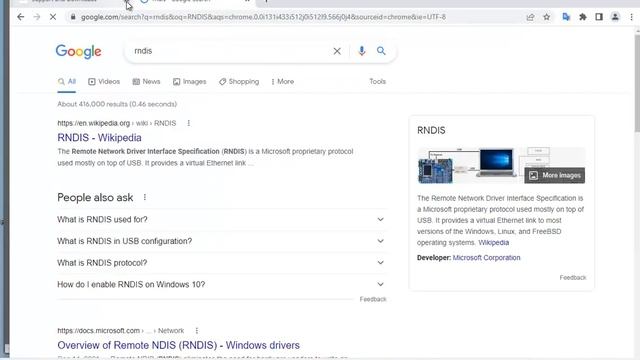Share this page icon in address bar
This screenshot has width=640, height=360.
530,17
